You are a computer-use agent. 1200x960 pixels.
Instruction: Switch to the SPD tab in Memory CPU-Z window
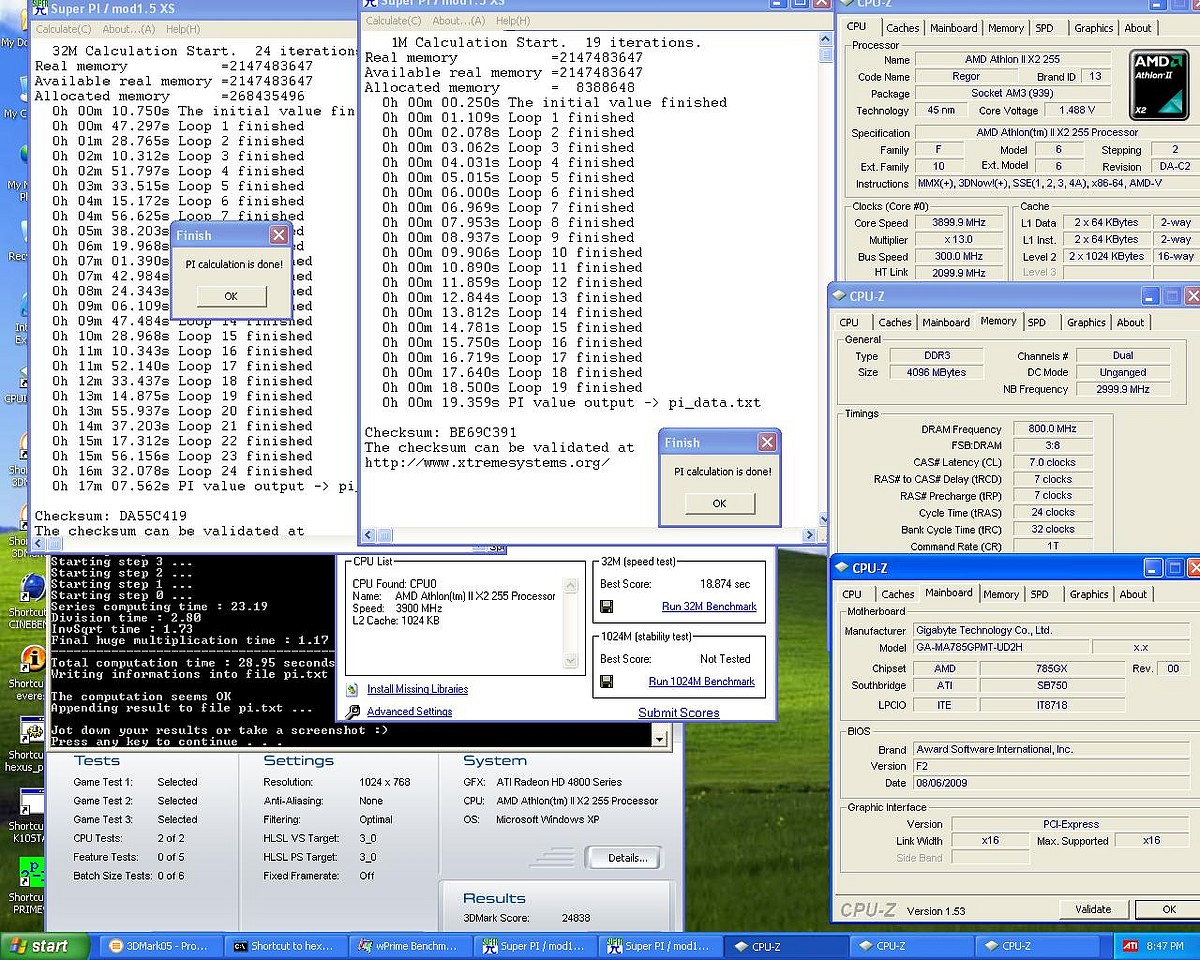(1037, 322)
